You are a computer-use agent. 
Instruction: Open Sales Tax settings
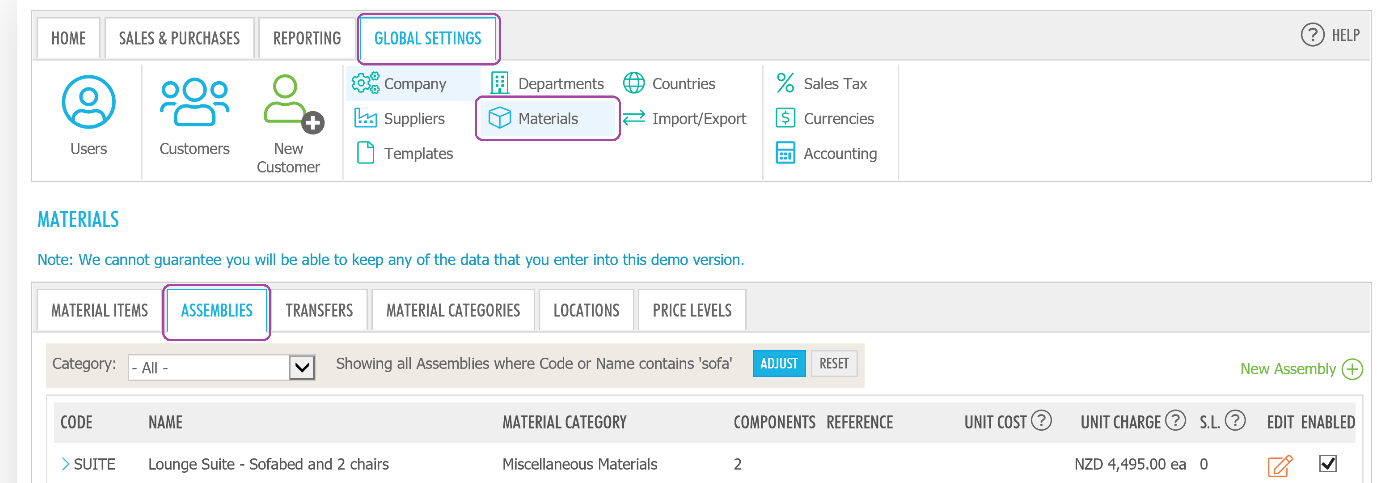[x=822, y=84]
